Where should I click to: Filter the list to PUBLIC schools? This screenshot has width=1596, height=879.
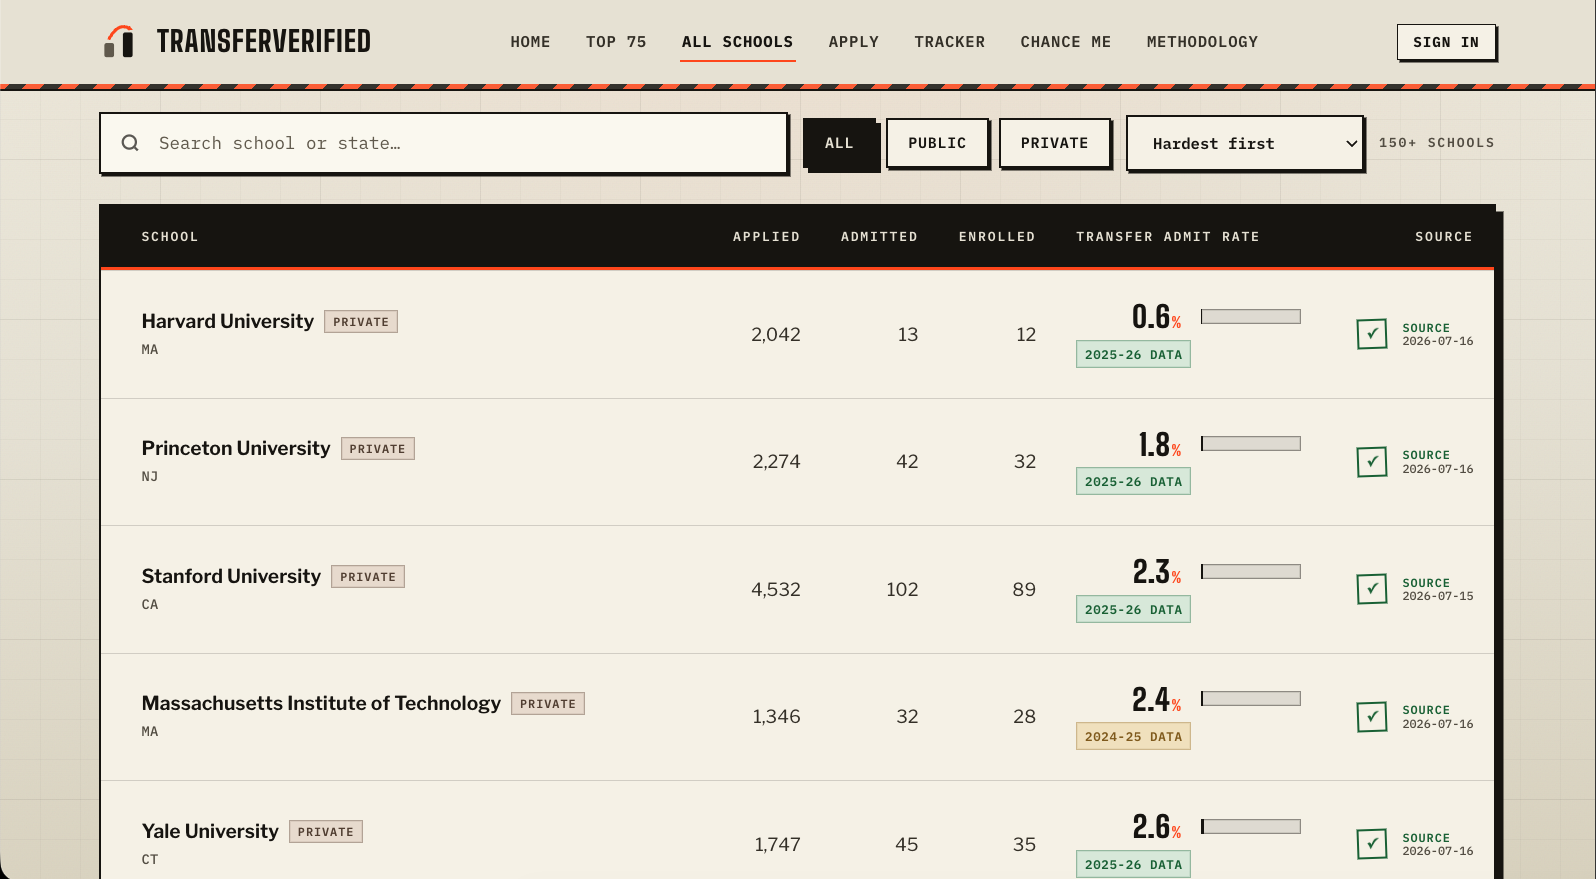tap(937, 143)
